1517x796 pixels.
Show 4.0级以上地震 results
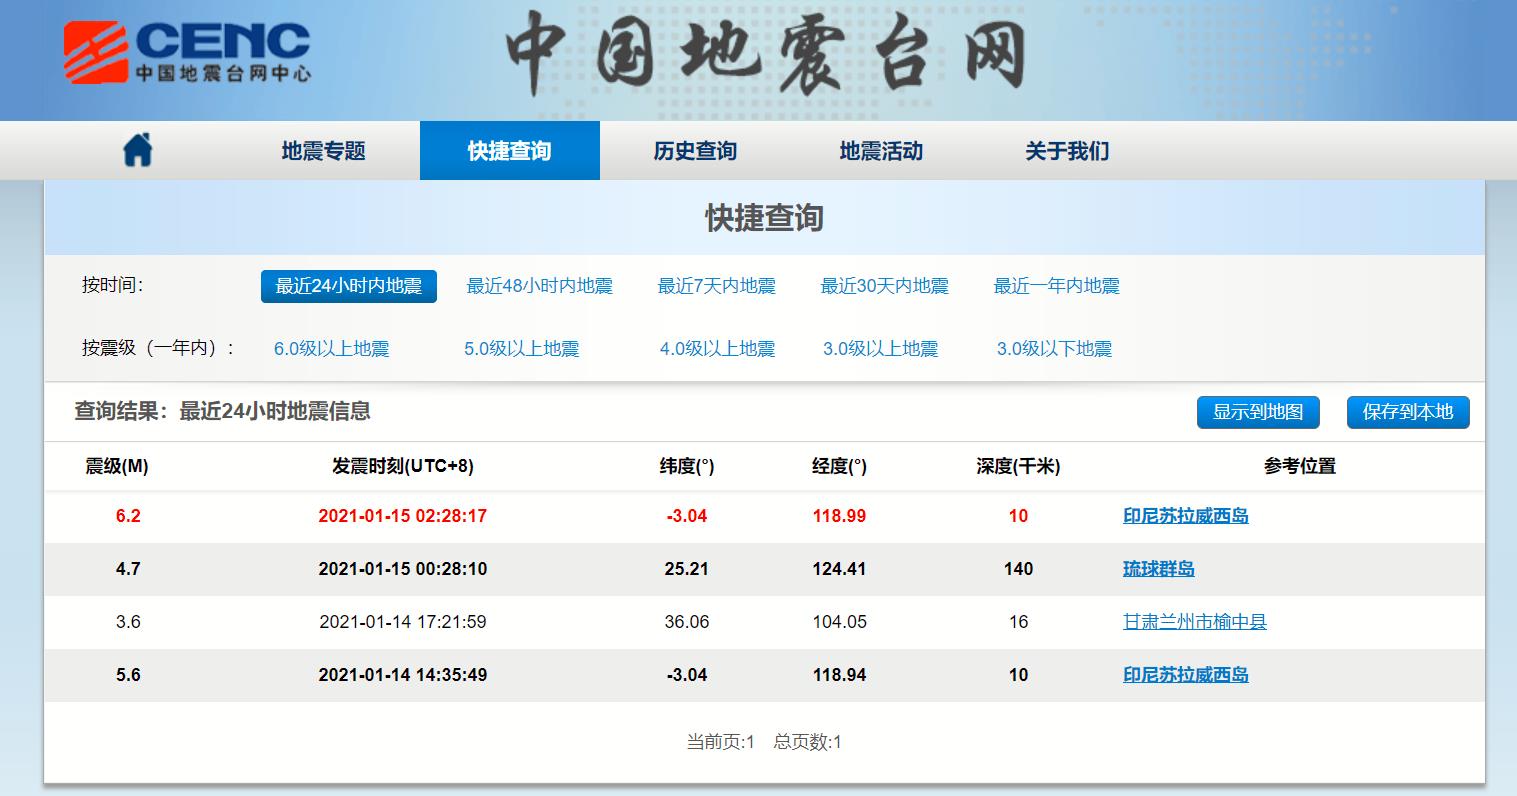[x=717, y=349]
